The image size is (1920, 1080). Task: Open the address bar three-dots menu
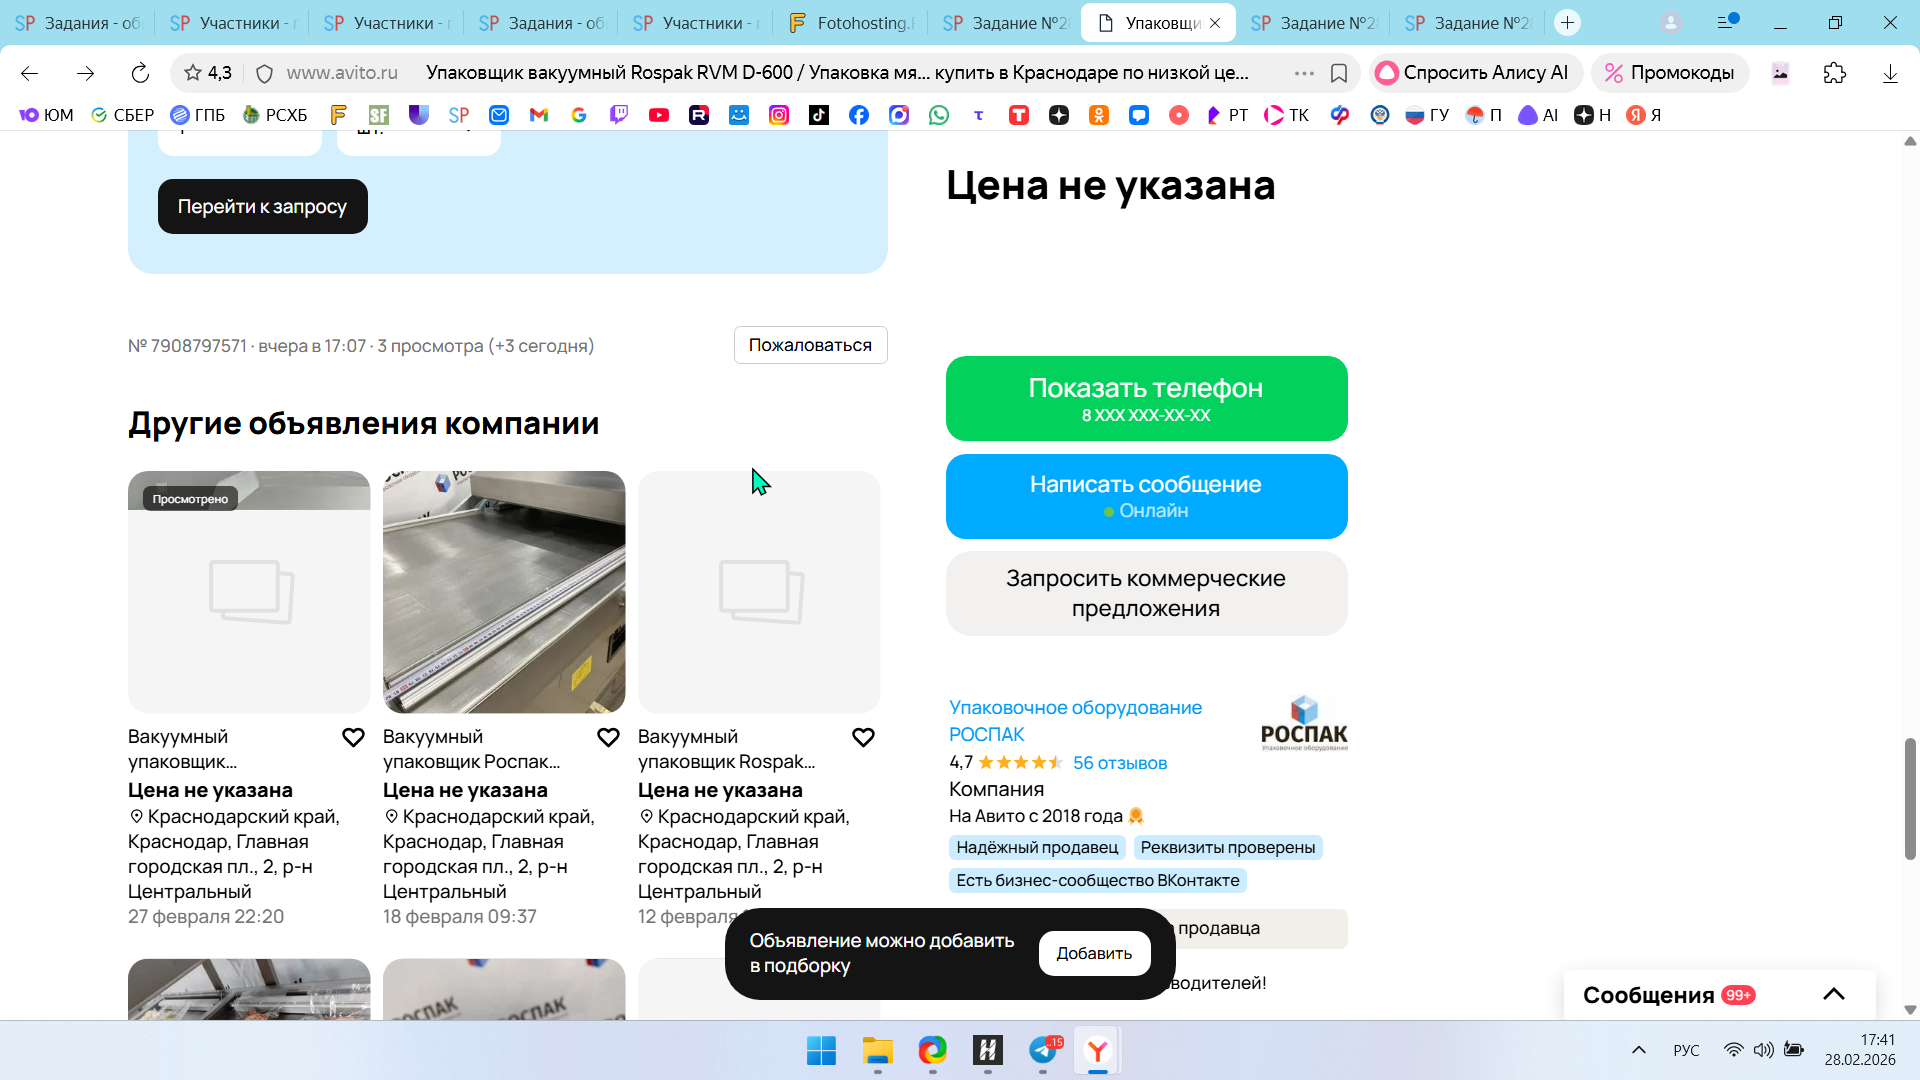1304,73
